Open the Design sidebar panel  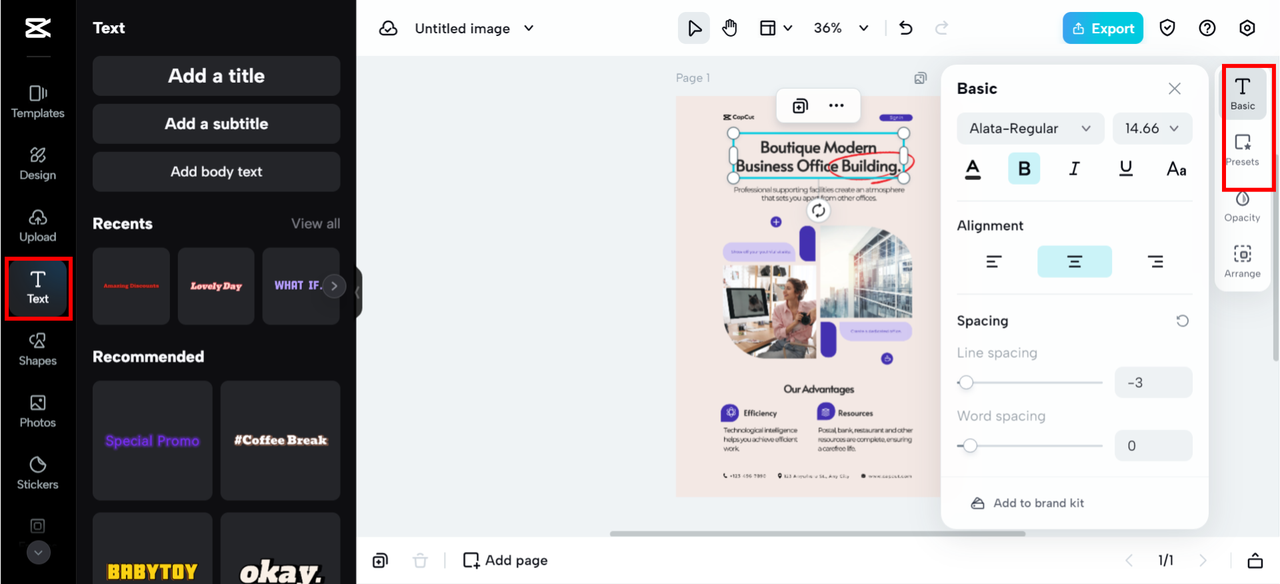(x=38, y=163)
